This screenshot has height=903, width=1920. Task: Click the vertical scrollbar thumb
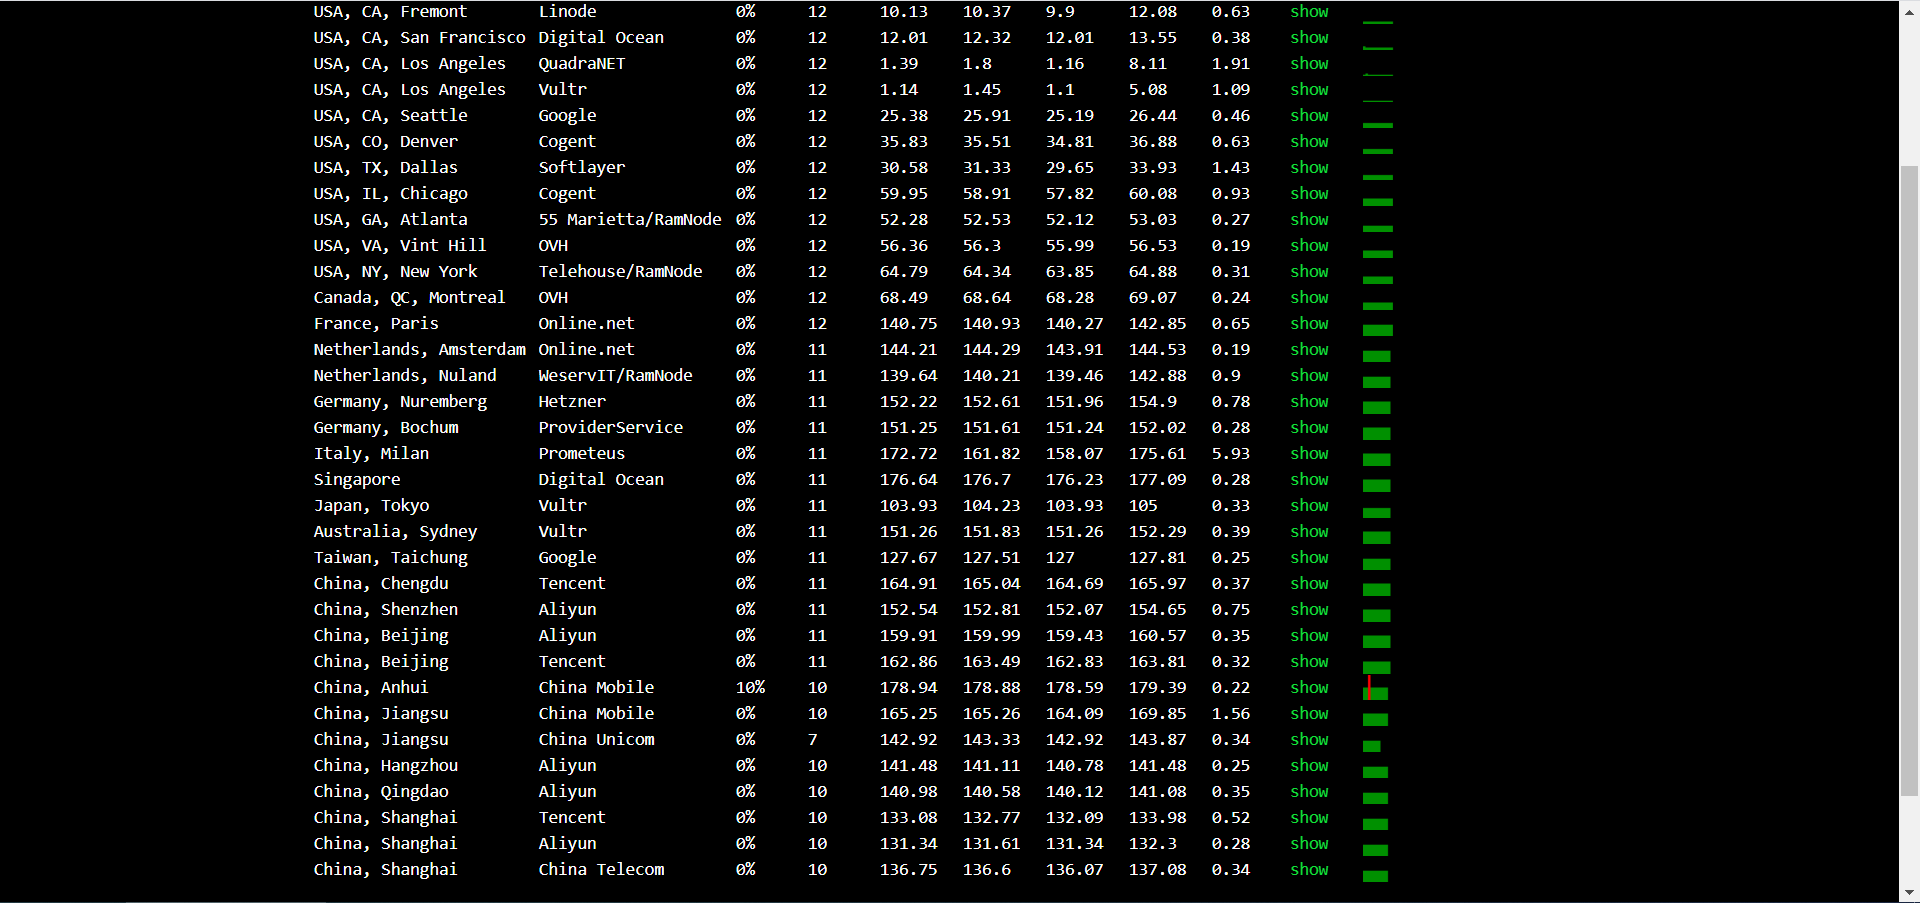point(1909,480)
